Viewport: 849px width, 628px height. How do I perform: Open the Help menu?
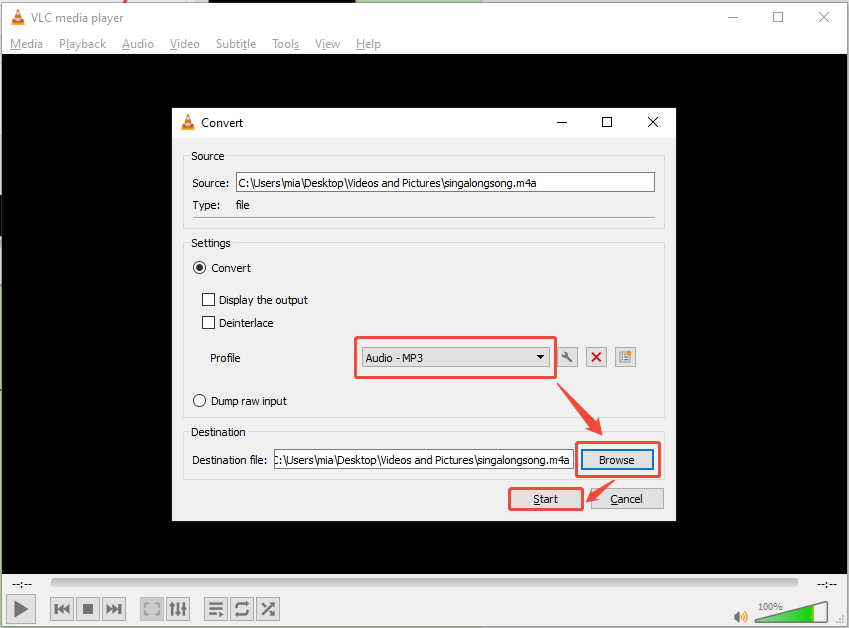coord(368,44)
